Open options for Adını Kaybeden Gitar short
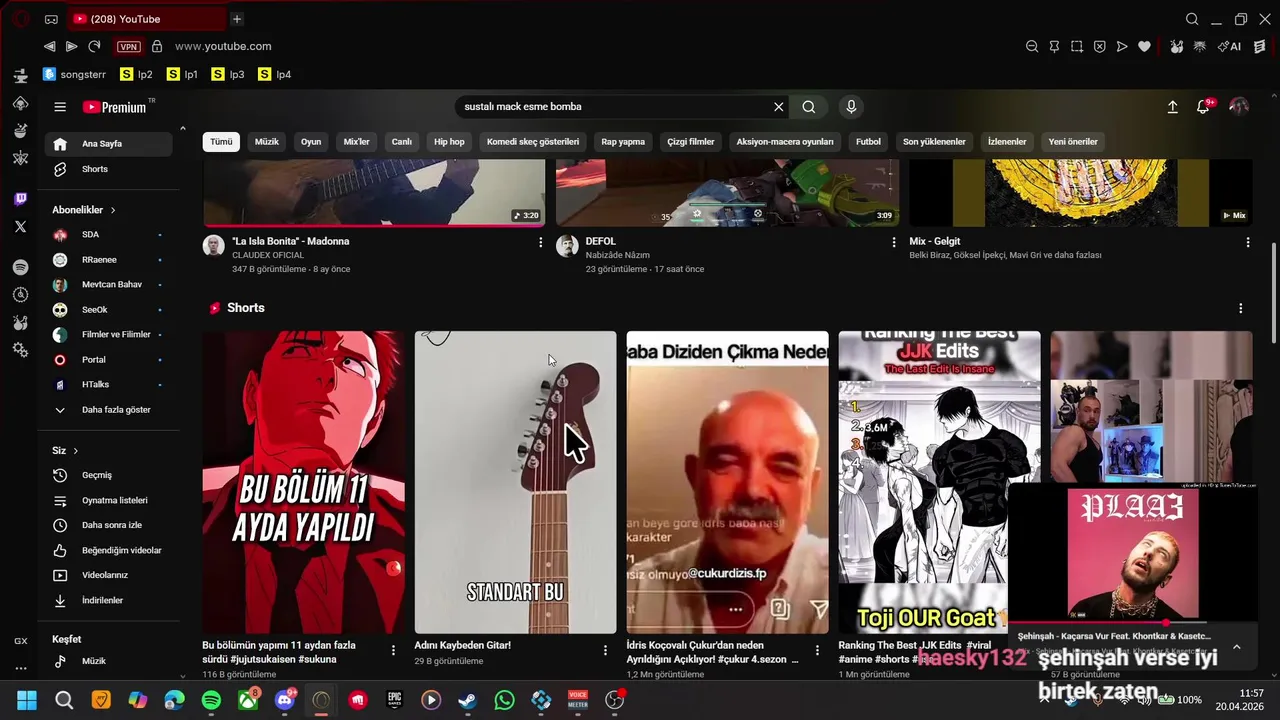The width and height of the screenshot is (1280, 720). click(605, 650)
